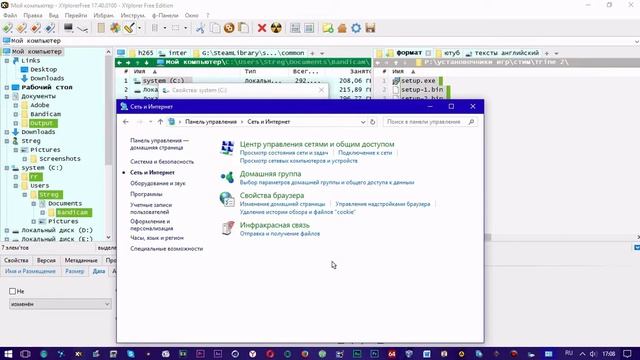Click the Back arrow in Control Panel
Viewport: 640px width, 360px height.
(x=126, y=122)
